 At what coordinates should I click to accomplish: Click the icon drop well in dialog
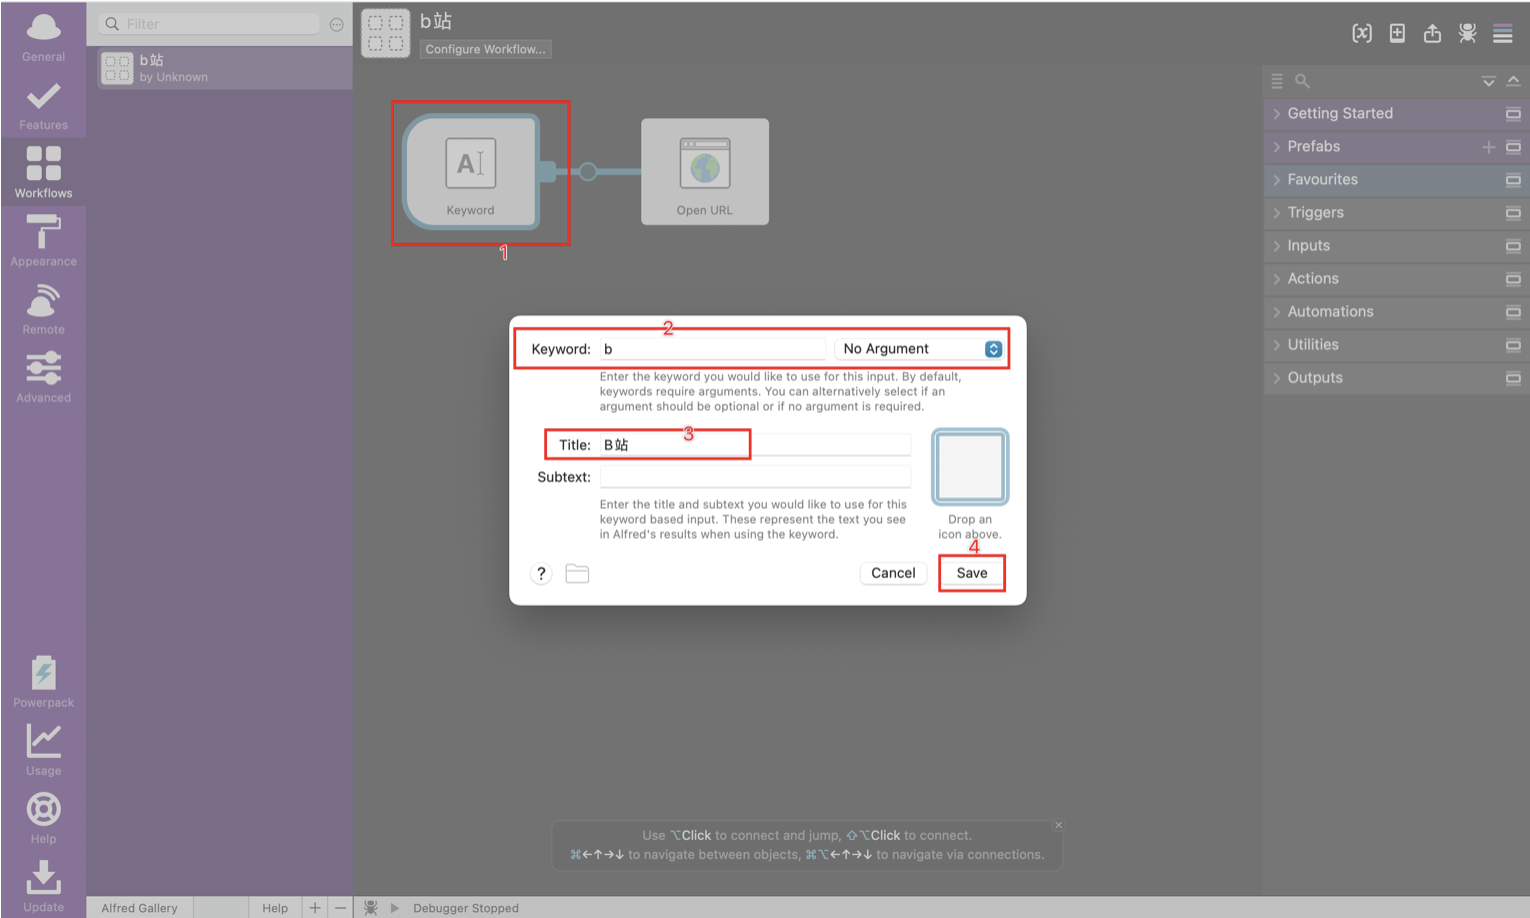(x=970, y=467)
